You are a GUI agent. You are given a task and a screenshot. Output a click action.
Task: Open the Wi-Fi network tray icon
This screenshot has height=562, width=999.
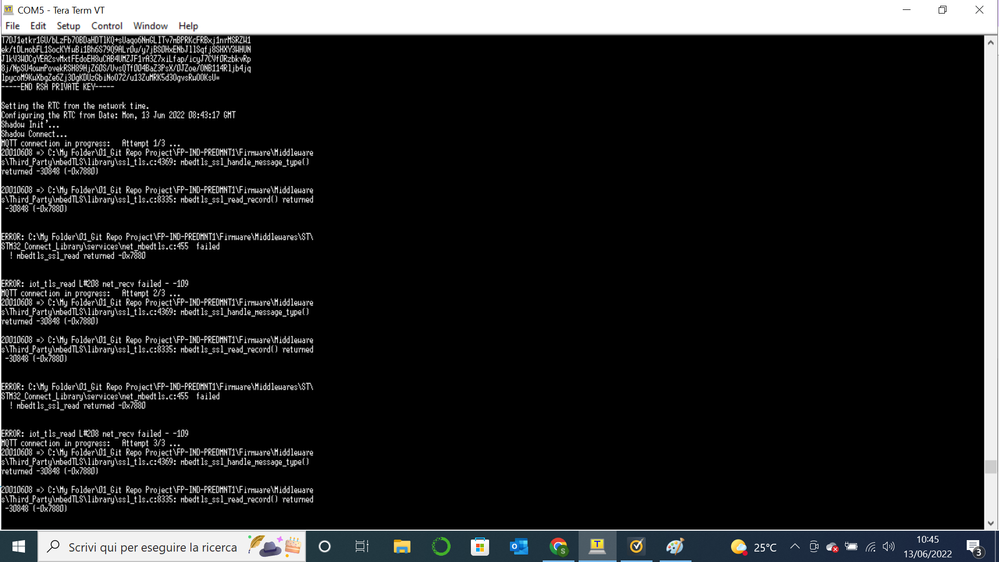(870, 547)
